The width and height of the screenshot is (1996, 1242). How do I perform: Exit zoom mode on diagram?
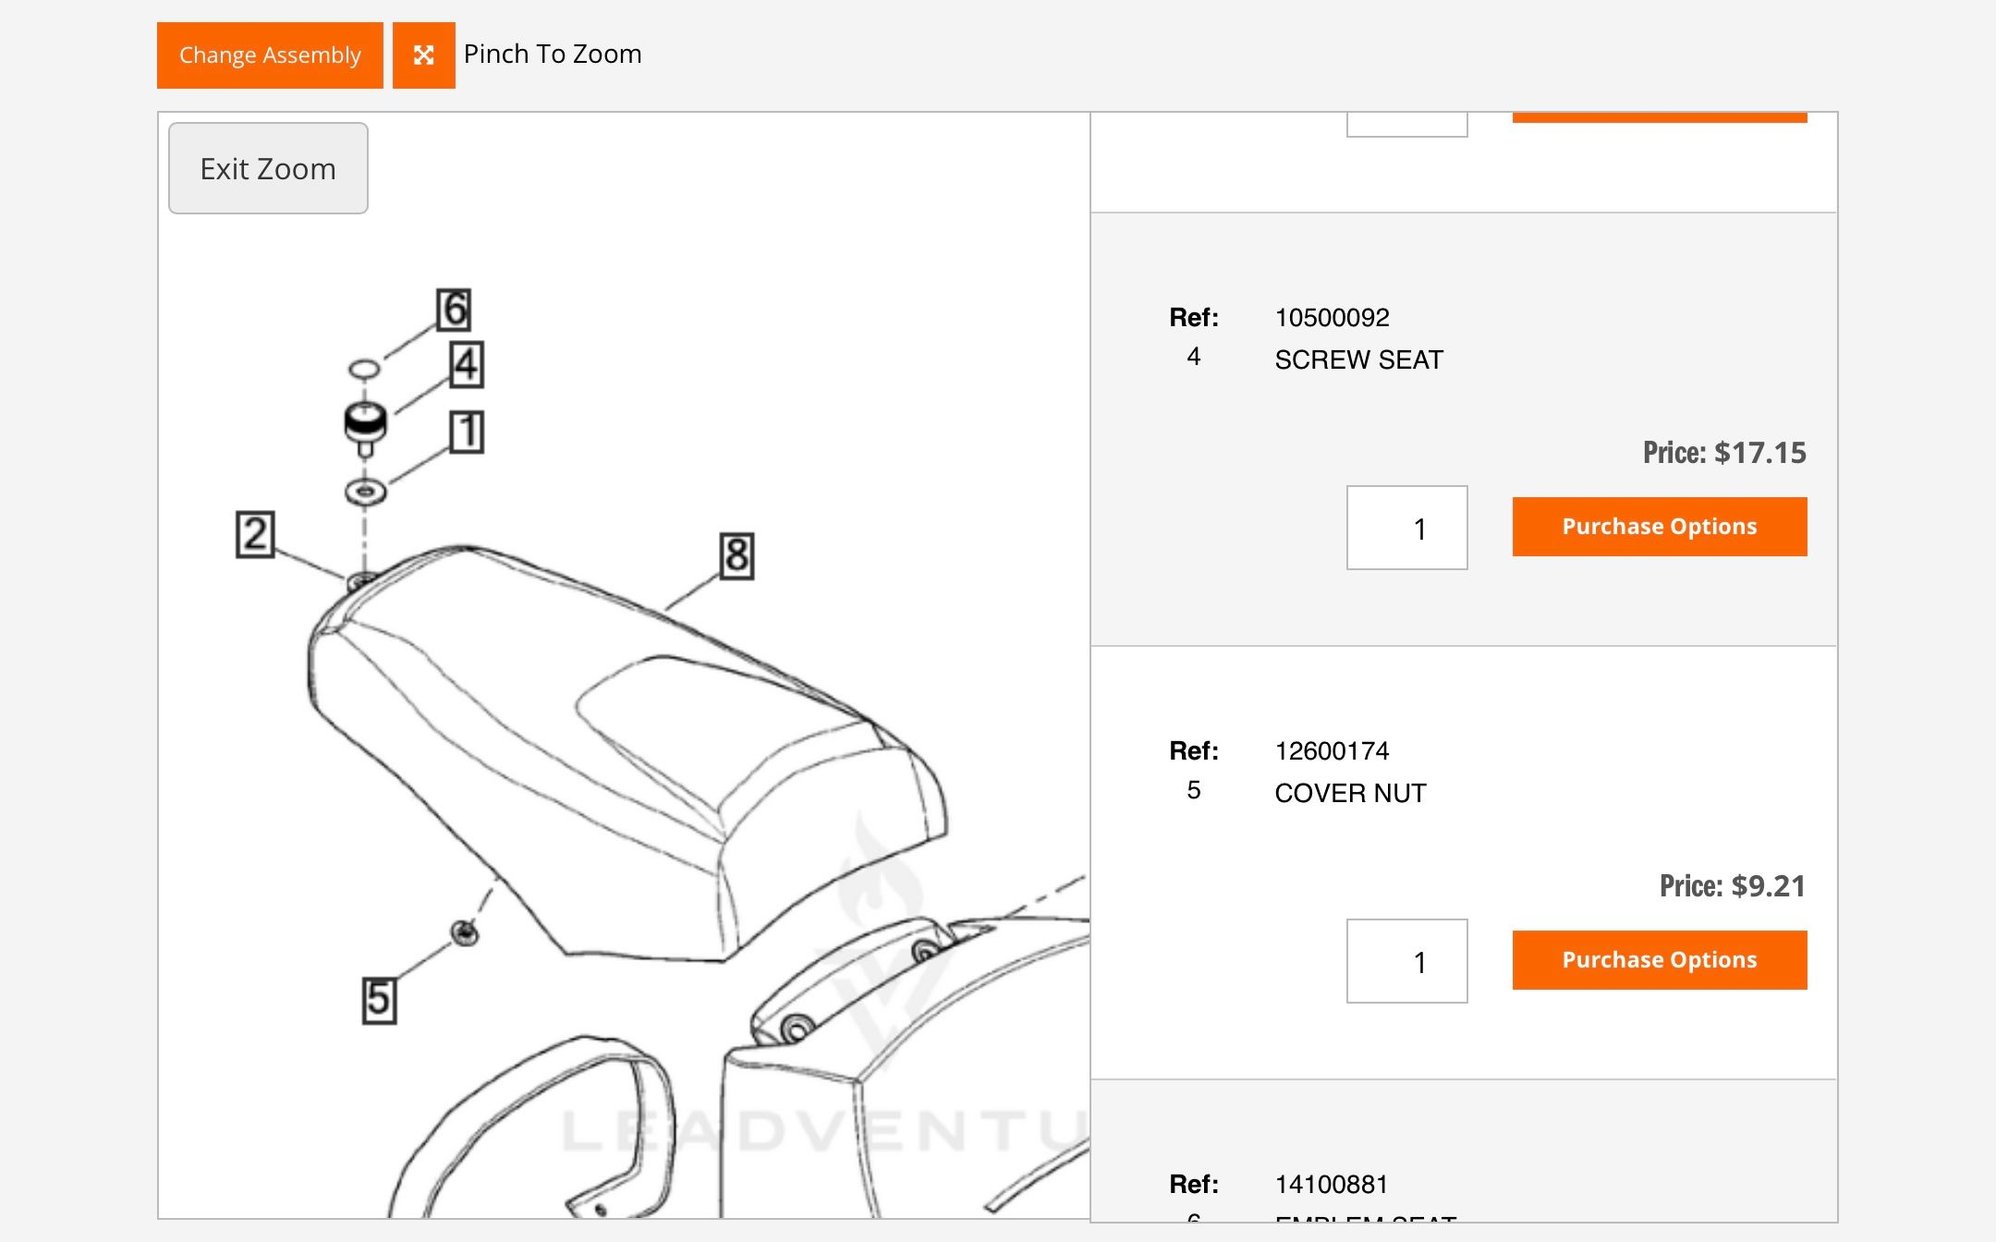point(267,168)
